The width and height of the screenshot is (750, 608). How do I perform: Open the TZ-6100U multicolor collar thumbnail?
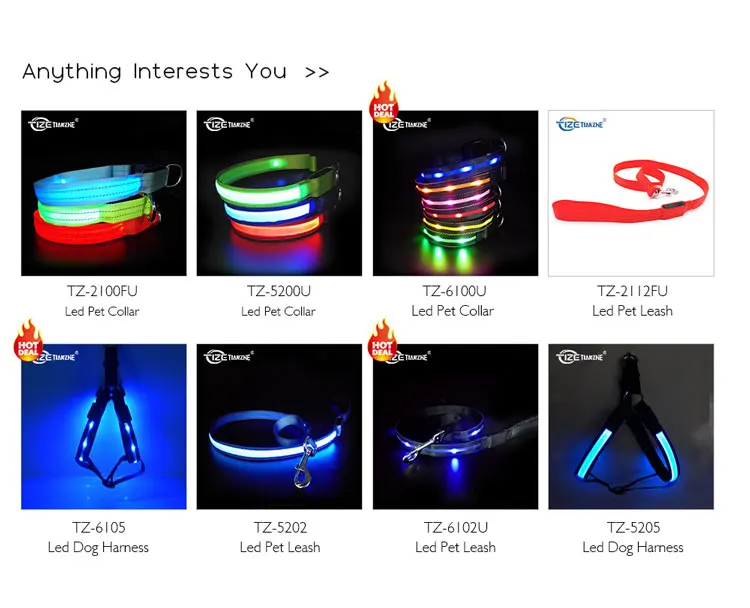(x=455, y=193)
